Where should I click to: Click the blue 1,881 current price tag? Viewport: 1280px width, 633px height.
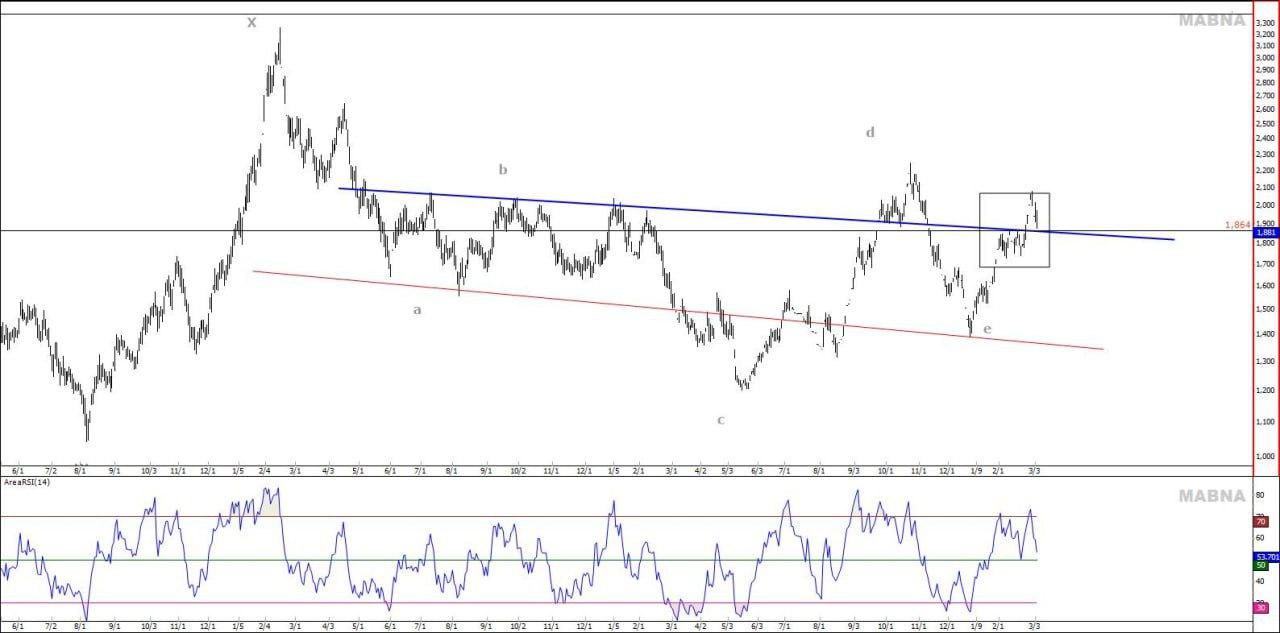pyautogui.click(x=1265, y=233)
